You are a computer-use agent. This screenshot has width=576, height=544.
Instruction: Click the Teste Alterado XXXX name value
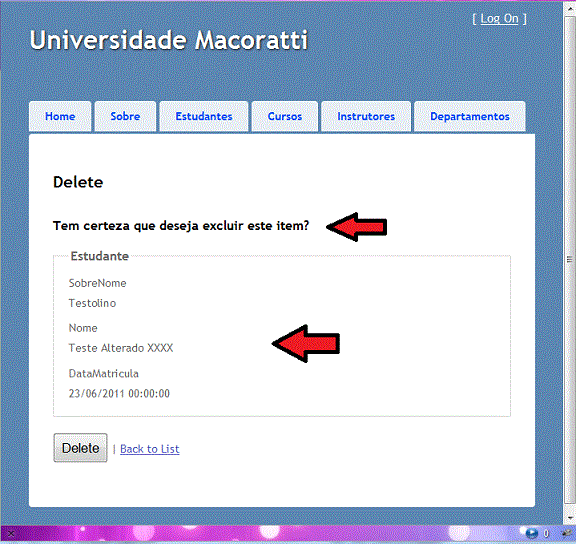click(x=121, y=348)
